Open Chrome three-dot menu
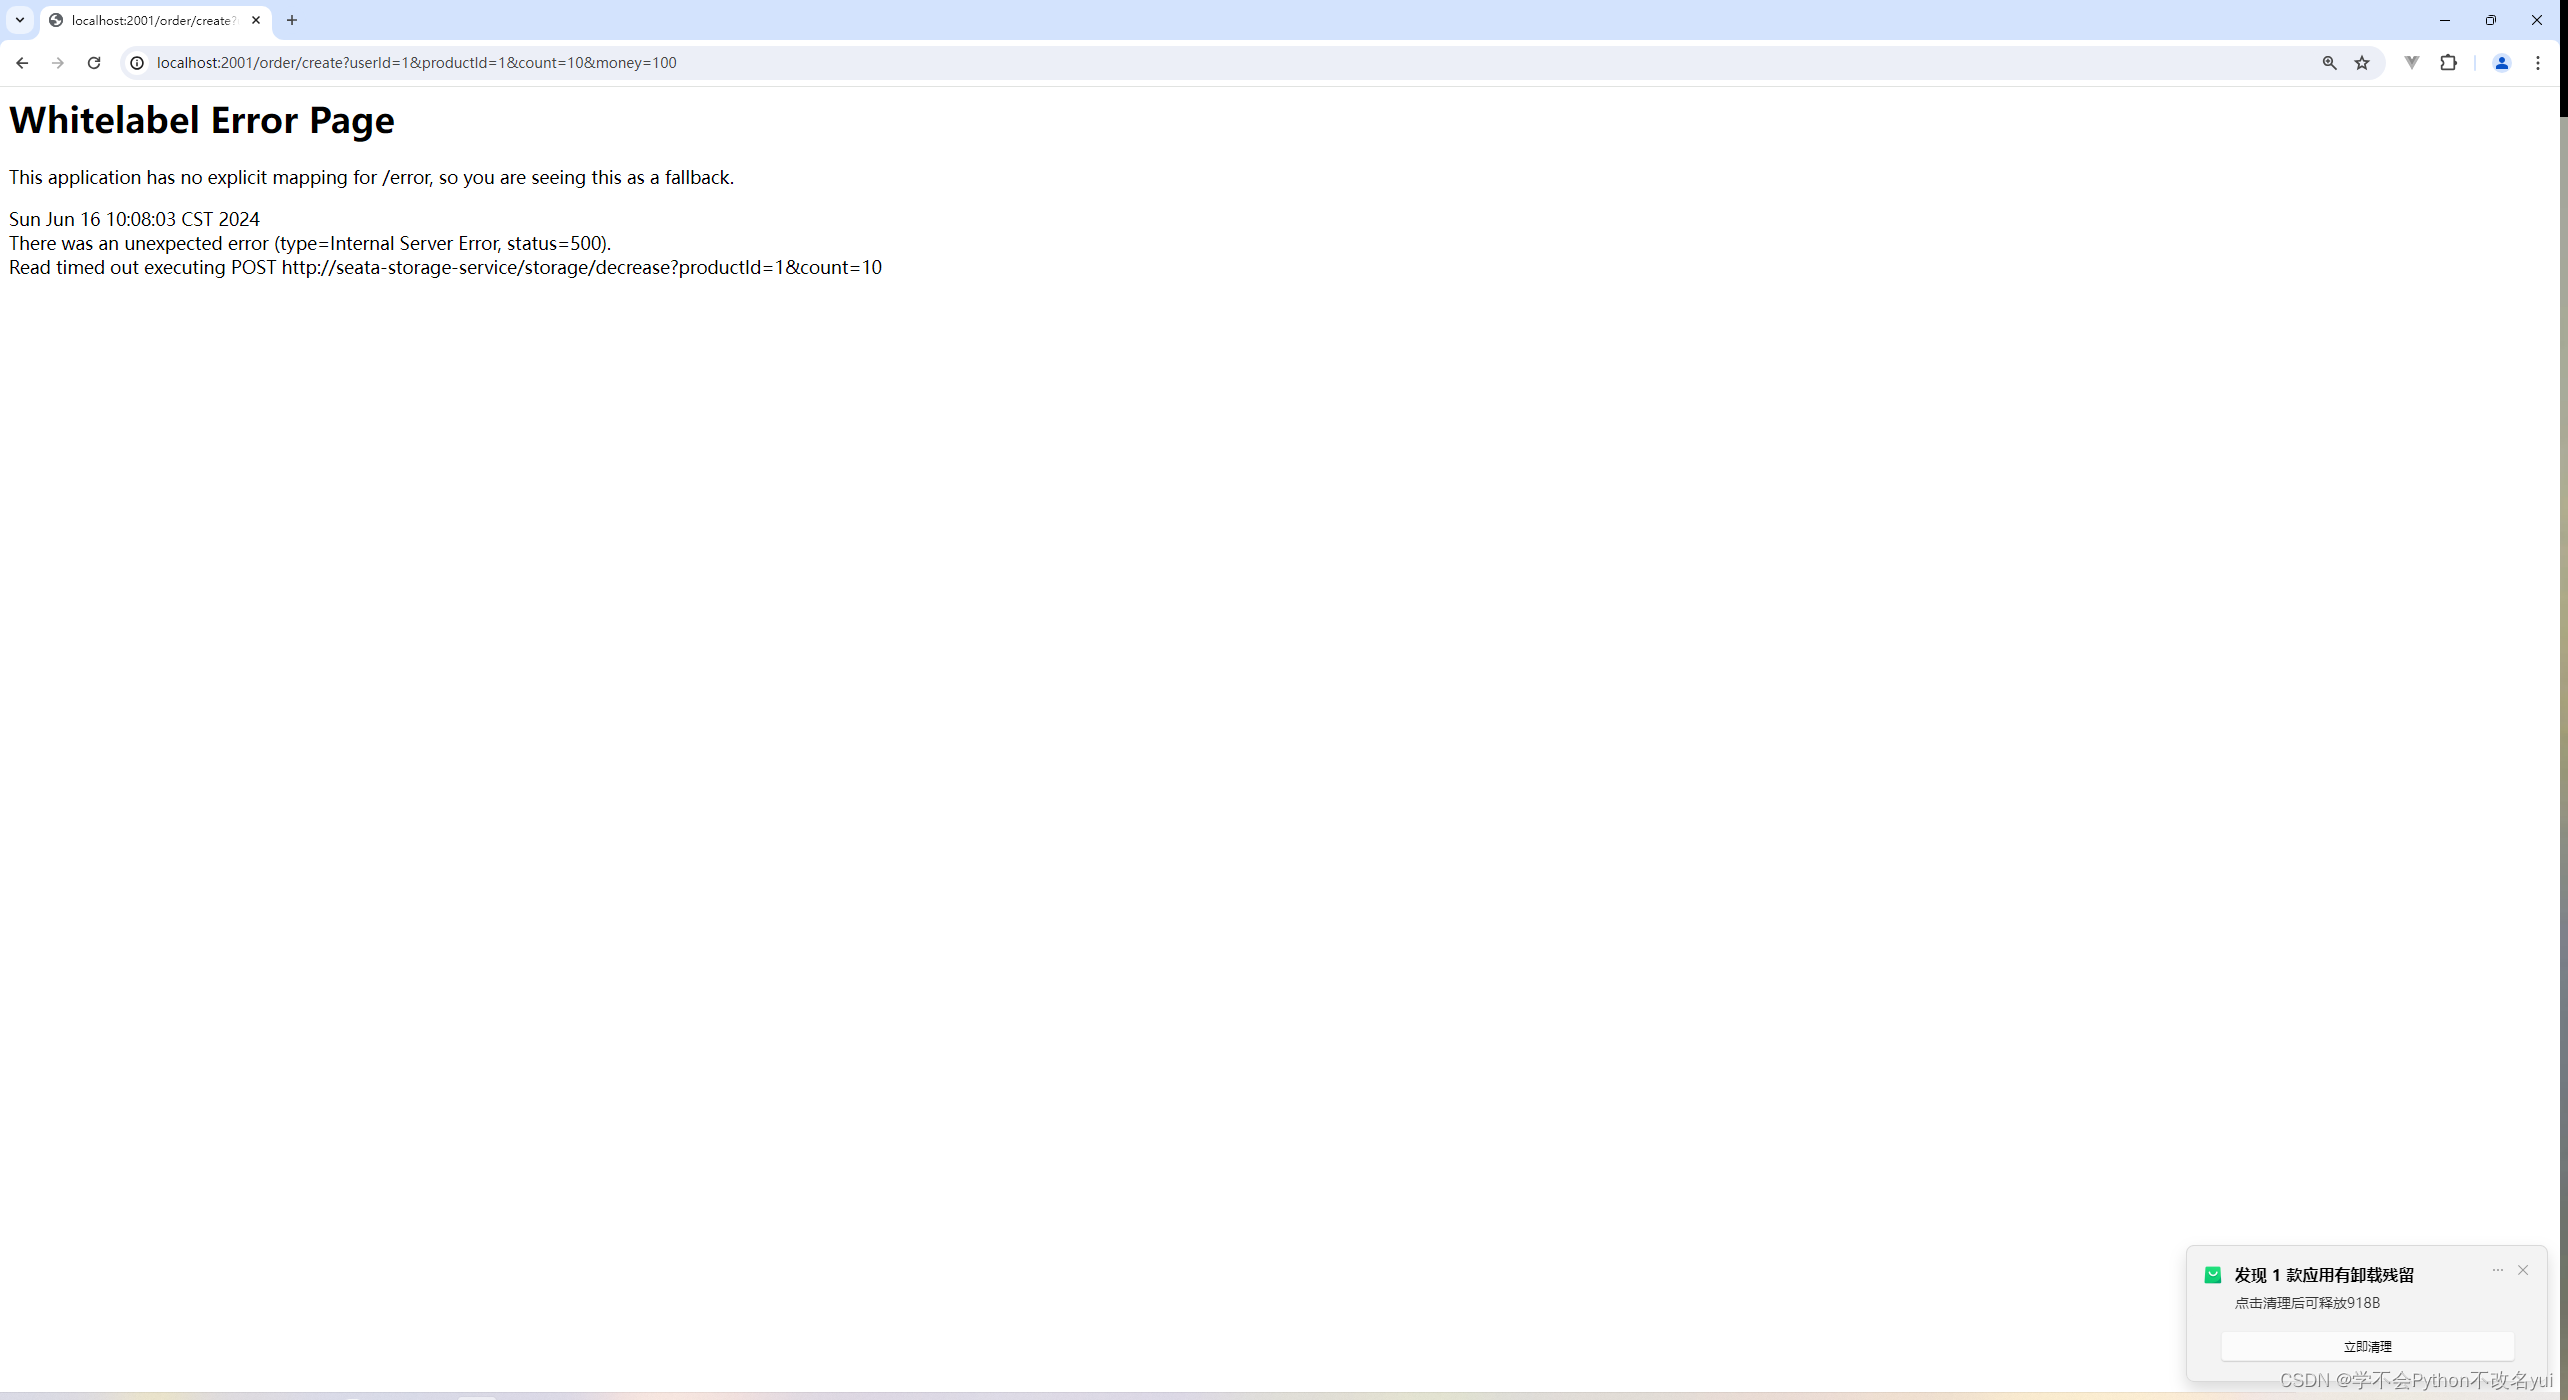Viewport: 2568px width, 1400px height. [x=2538, y=63]
